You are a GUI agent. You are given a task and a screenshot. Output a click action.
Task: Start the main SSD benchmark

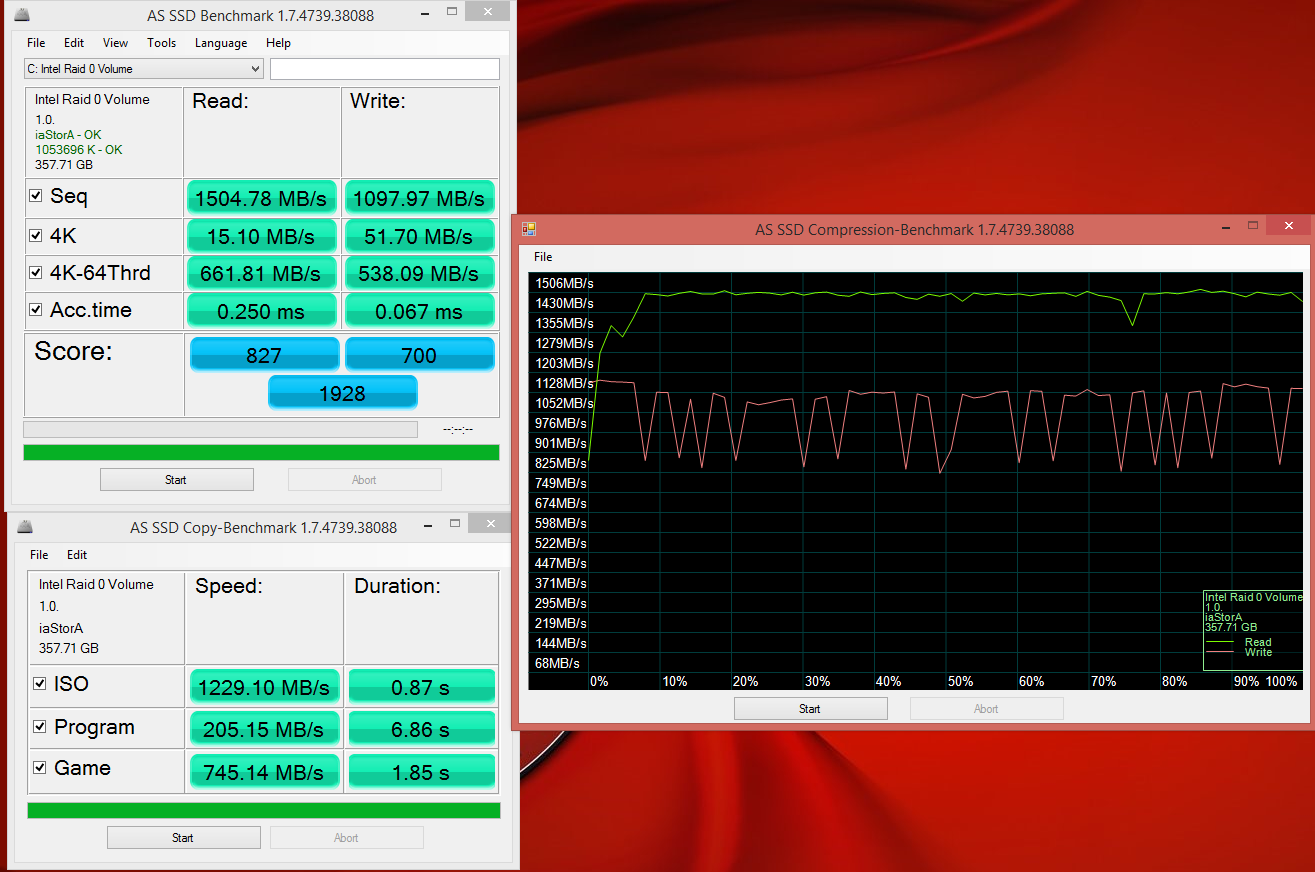176,480
